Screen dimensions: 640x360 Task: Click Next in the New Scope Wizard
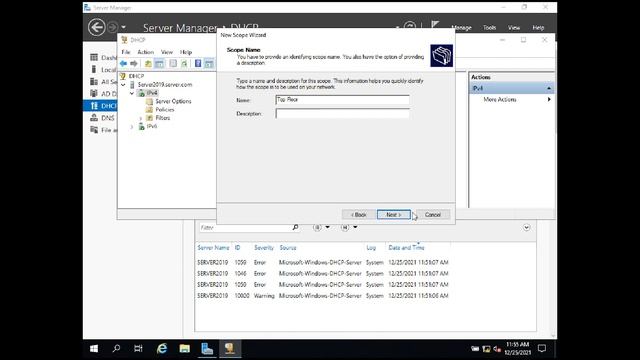[393, 215]
